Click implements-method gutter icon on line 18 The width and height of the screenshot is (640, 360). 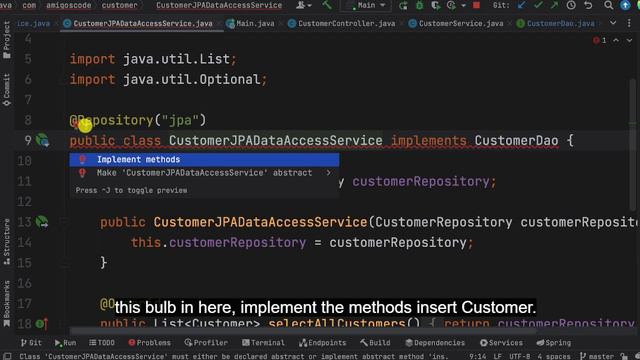pyautogui.click(x=42, y=324)
